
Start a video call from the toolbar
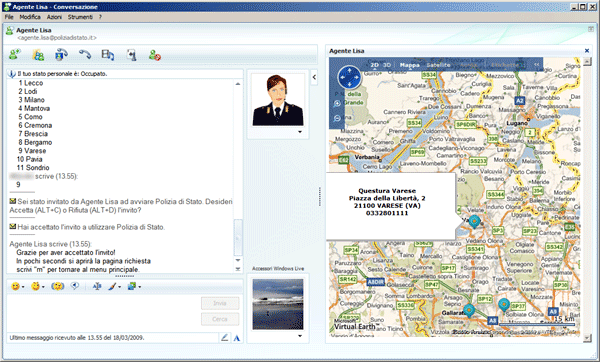[61, 55]
